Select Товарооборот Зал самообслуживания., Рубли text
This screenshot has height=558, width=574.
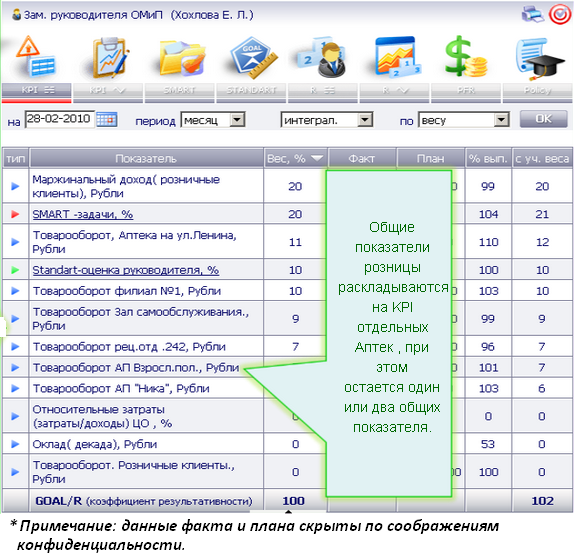click(141, 319)
